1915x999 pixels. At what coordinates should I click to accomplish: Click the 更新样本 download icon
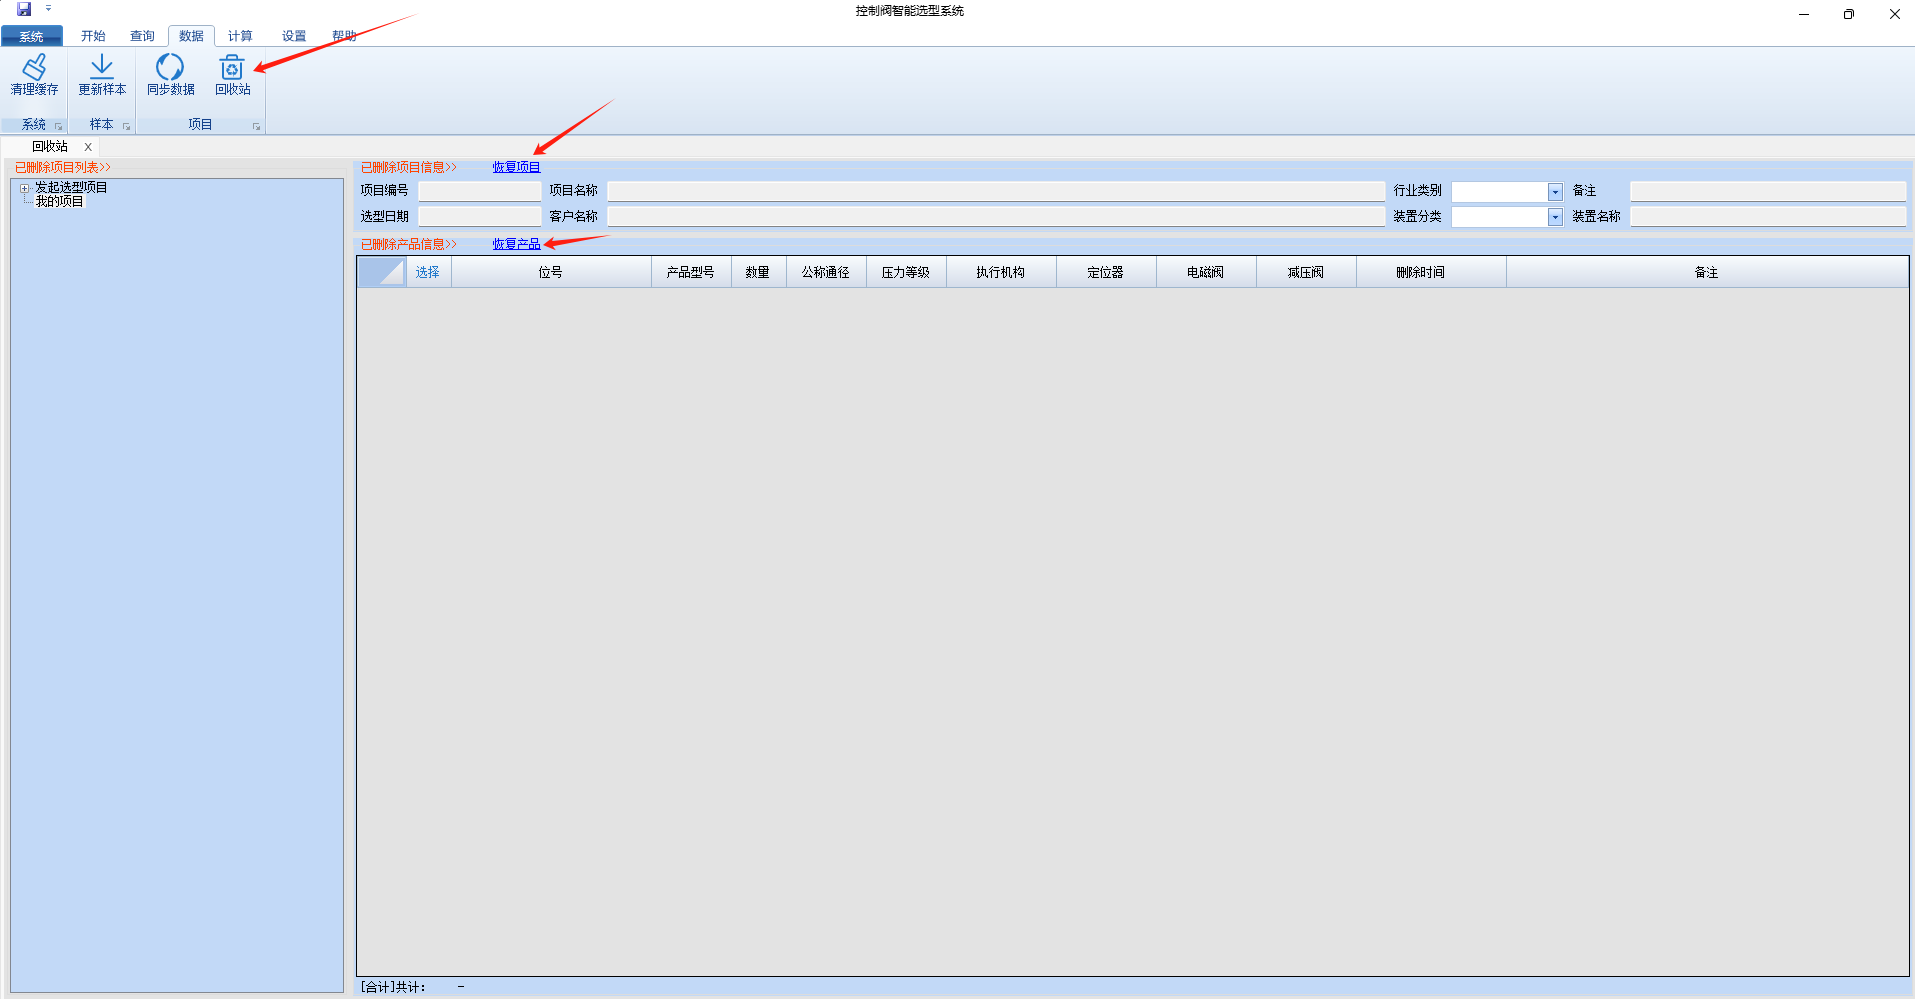point(102,68)
